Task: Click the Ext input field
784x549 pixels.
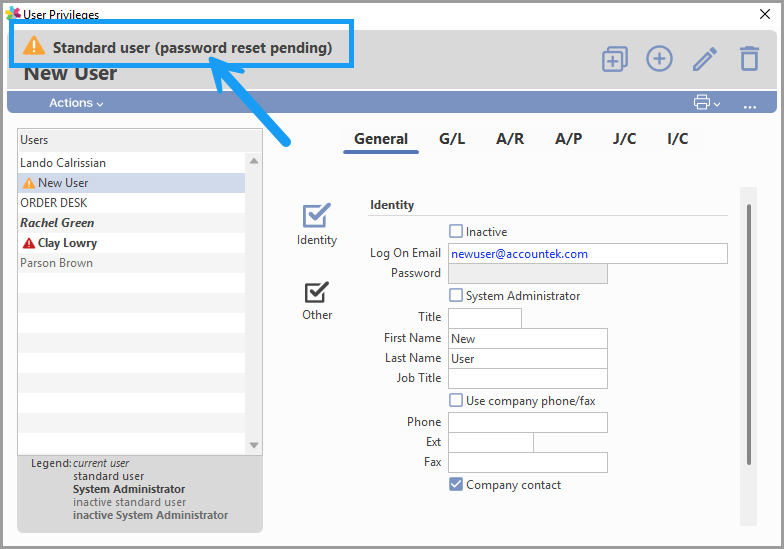Action: tap(490, 442)
